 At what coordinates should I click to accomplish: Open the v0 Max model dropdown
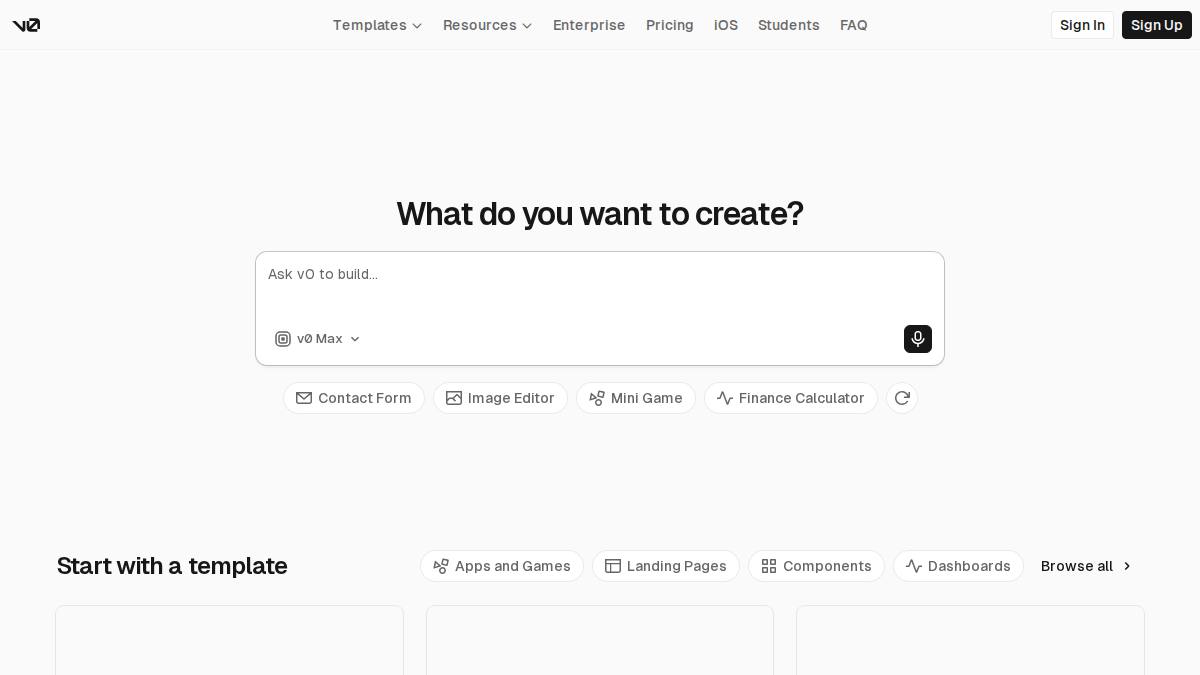coord(318,339)
